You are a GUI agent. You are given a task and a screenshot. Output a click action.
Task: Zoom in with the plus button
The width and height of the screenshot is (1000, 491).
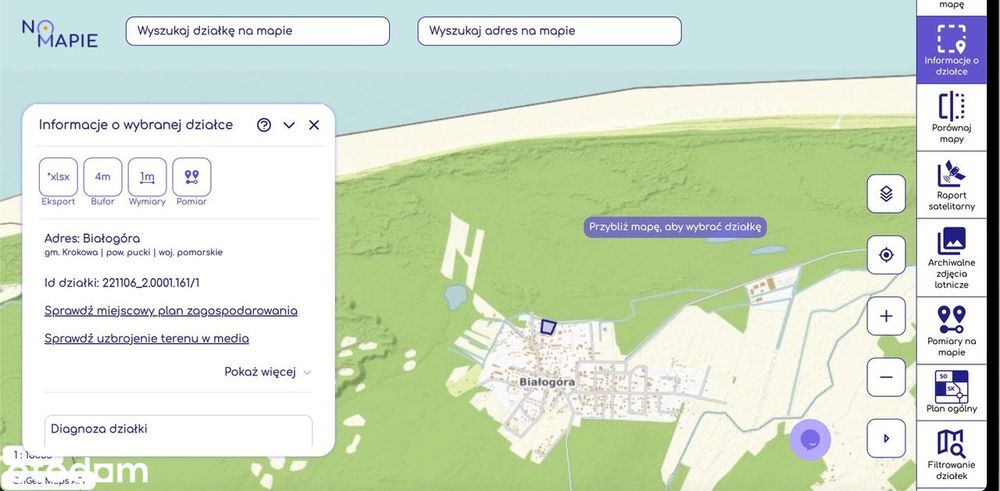[x=886, y=316]
